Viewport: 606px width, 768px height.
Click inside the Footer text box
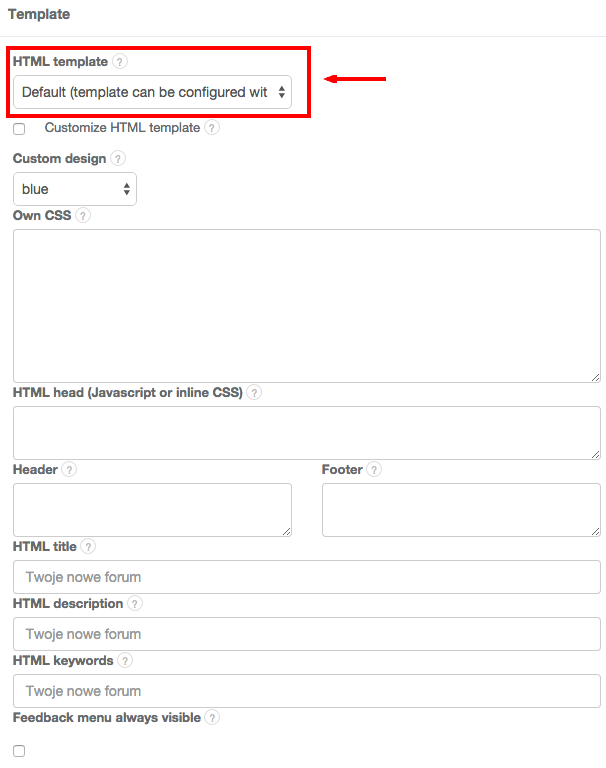coord(461,510)
